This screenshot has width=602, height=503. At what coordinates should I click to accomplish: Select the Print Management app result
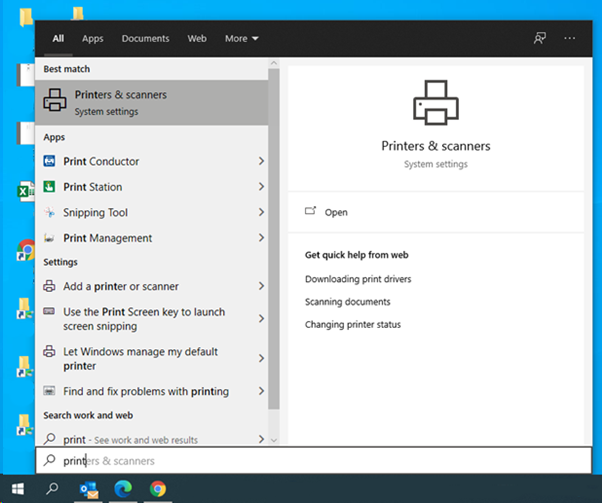[x=152, y=238]
